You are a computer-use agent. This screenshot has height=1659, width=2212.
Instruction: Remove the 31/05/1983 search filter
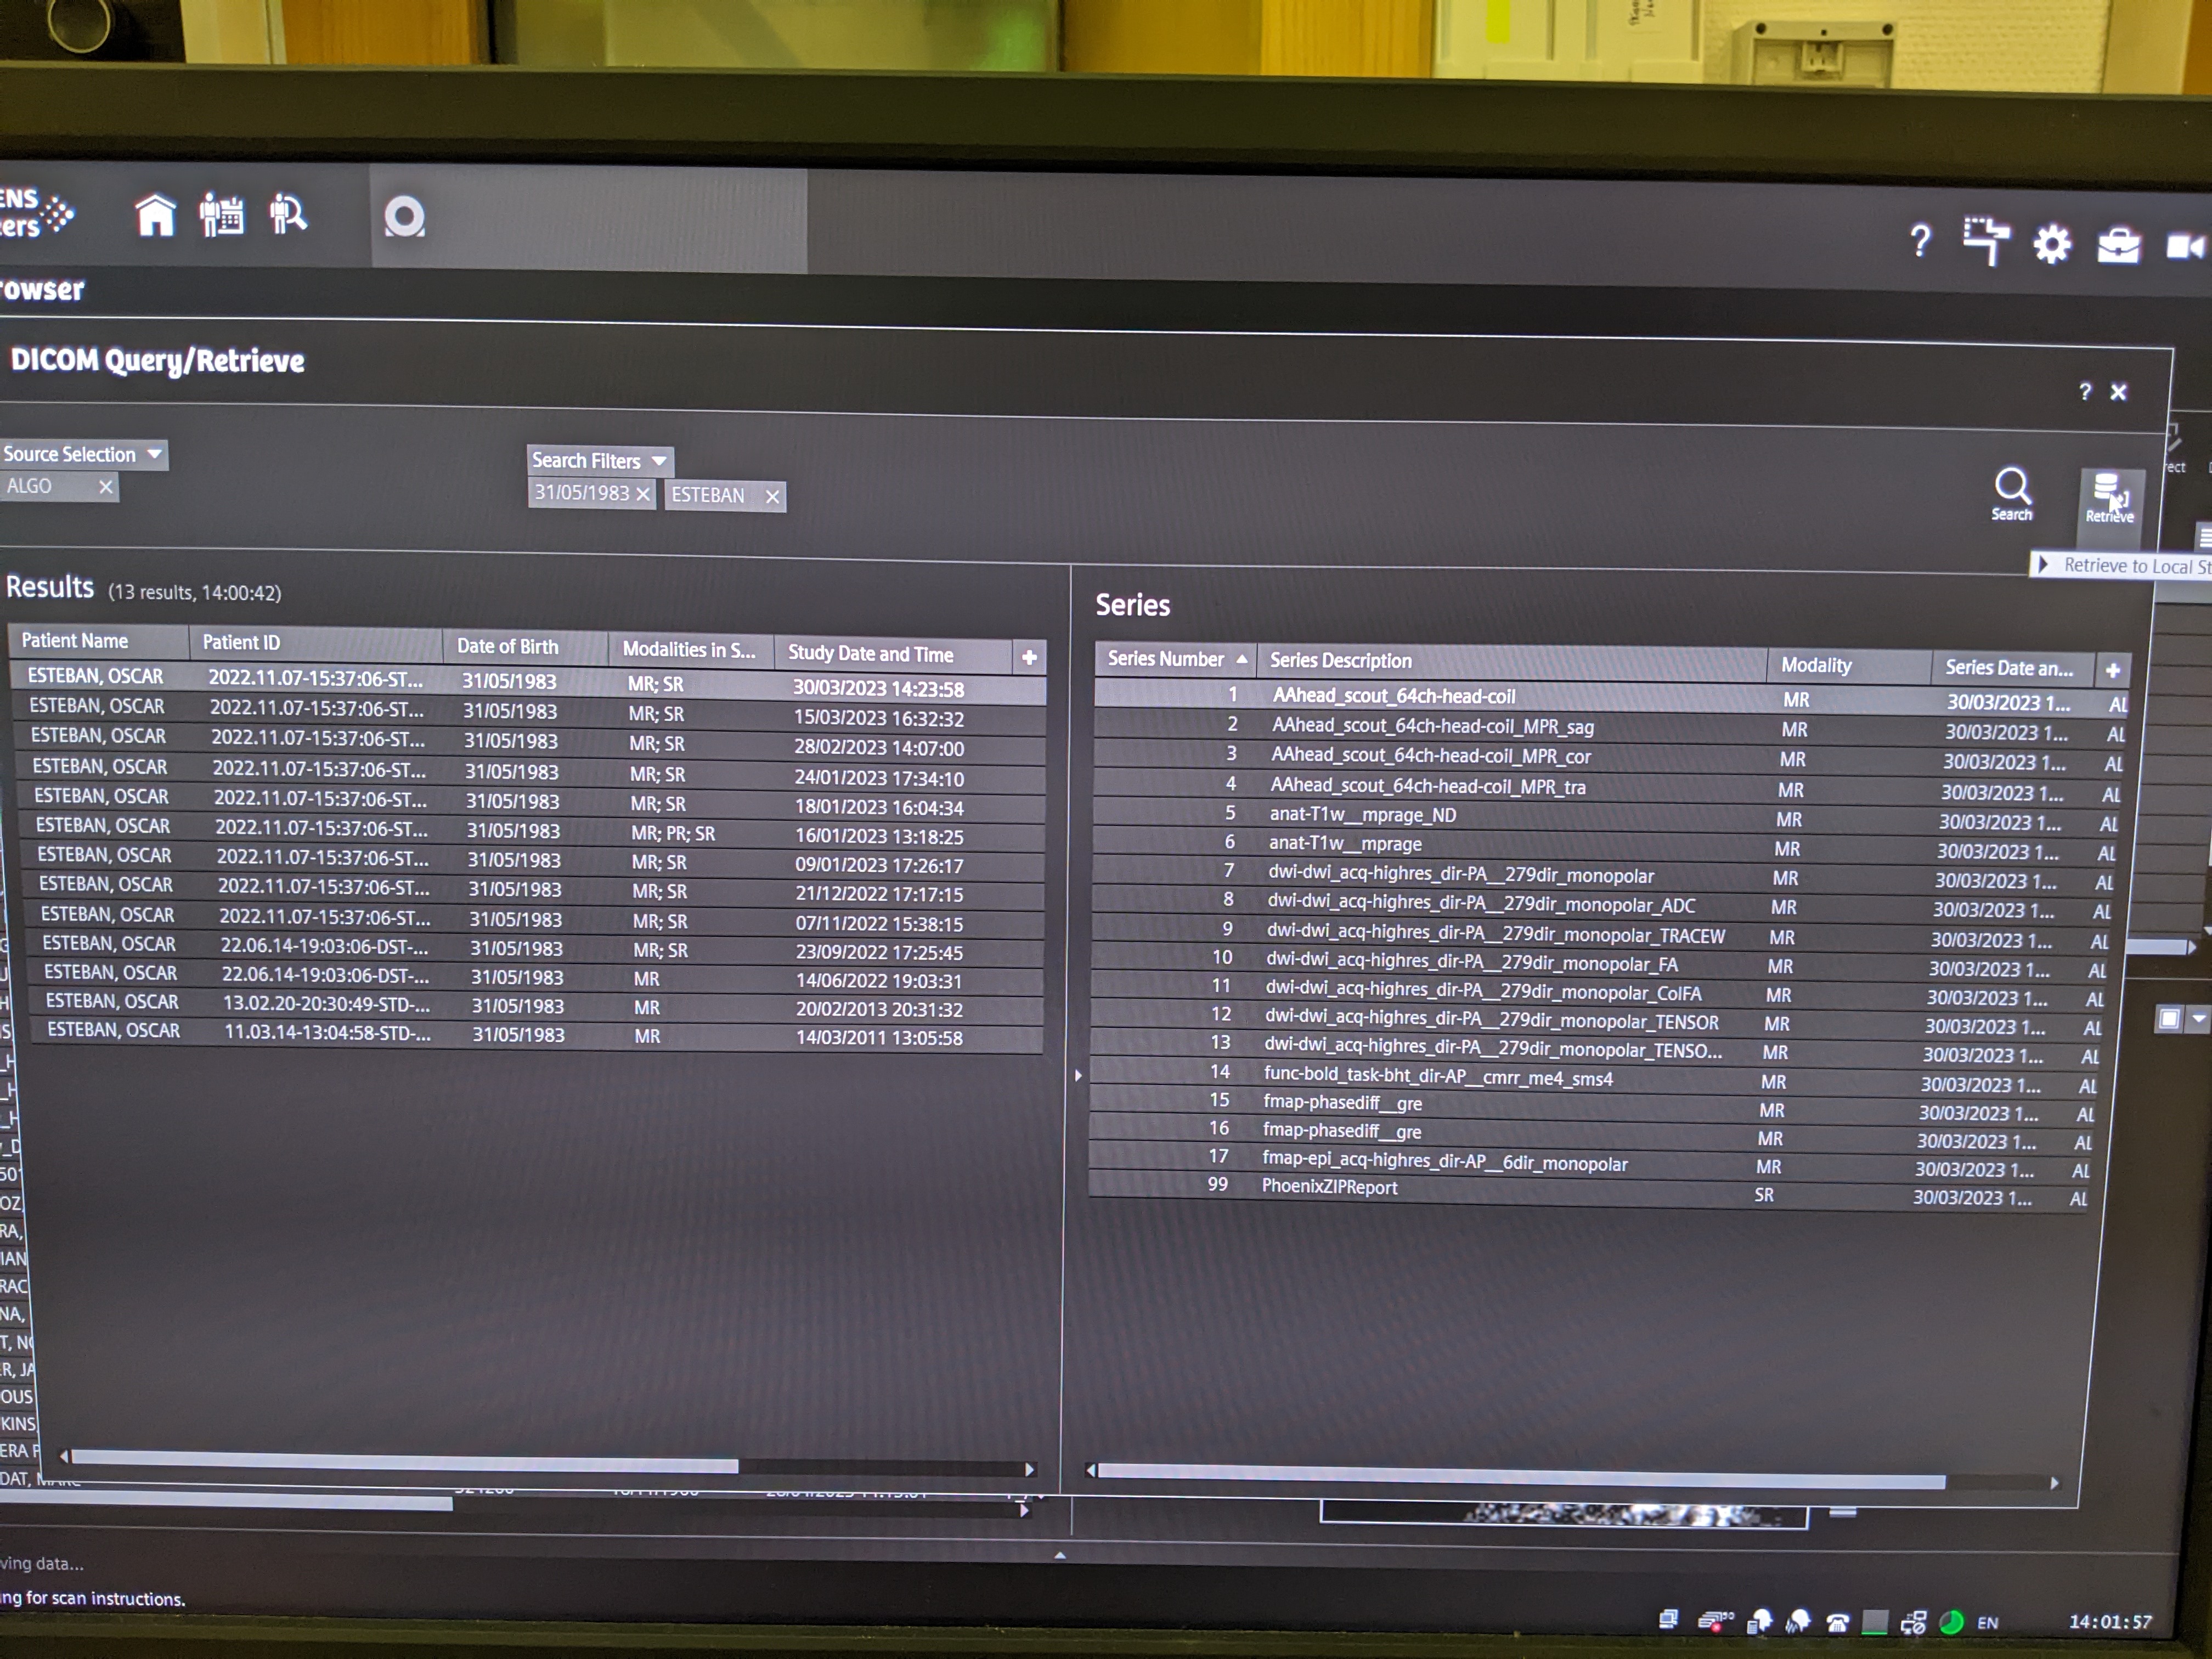643,494
